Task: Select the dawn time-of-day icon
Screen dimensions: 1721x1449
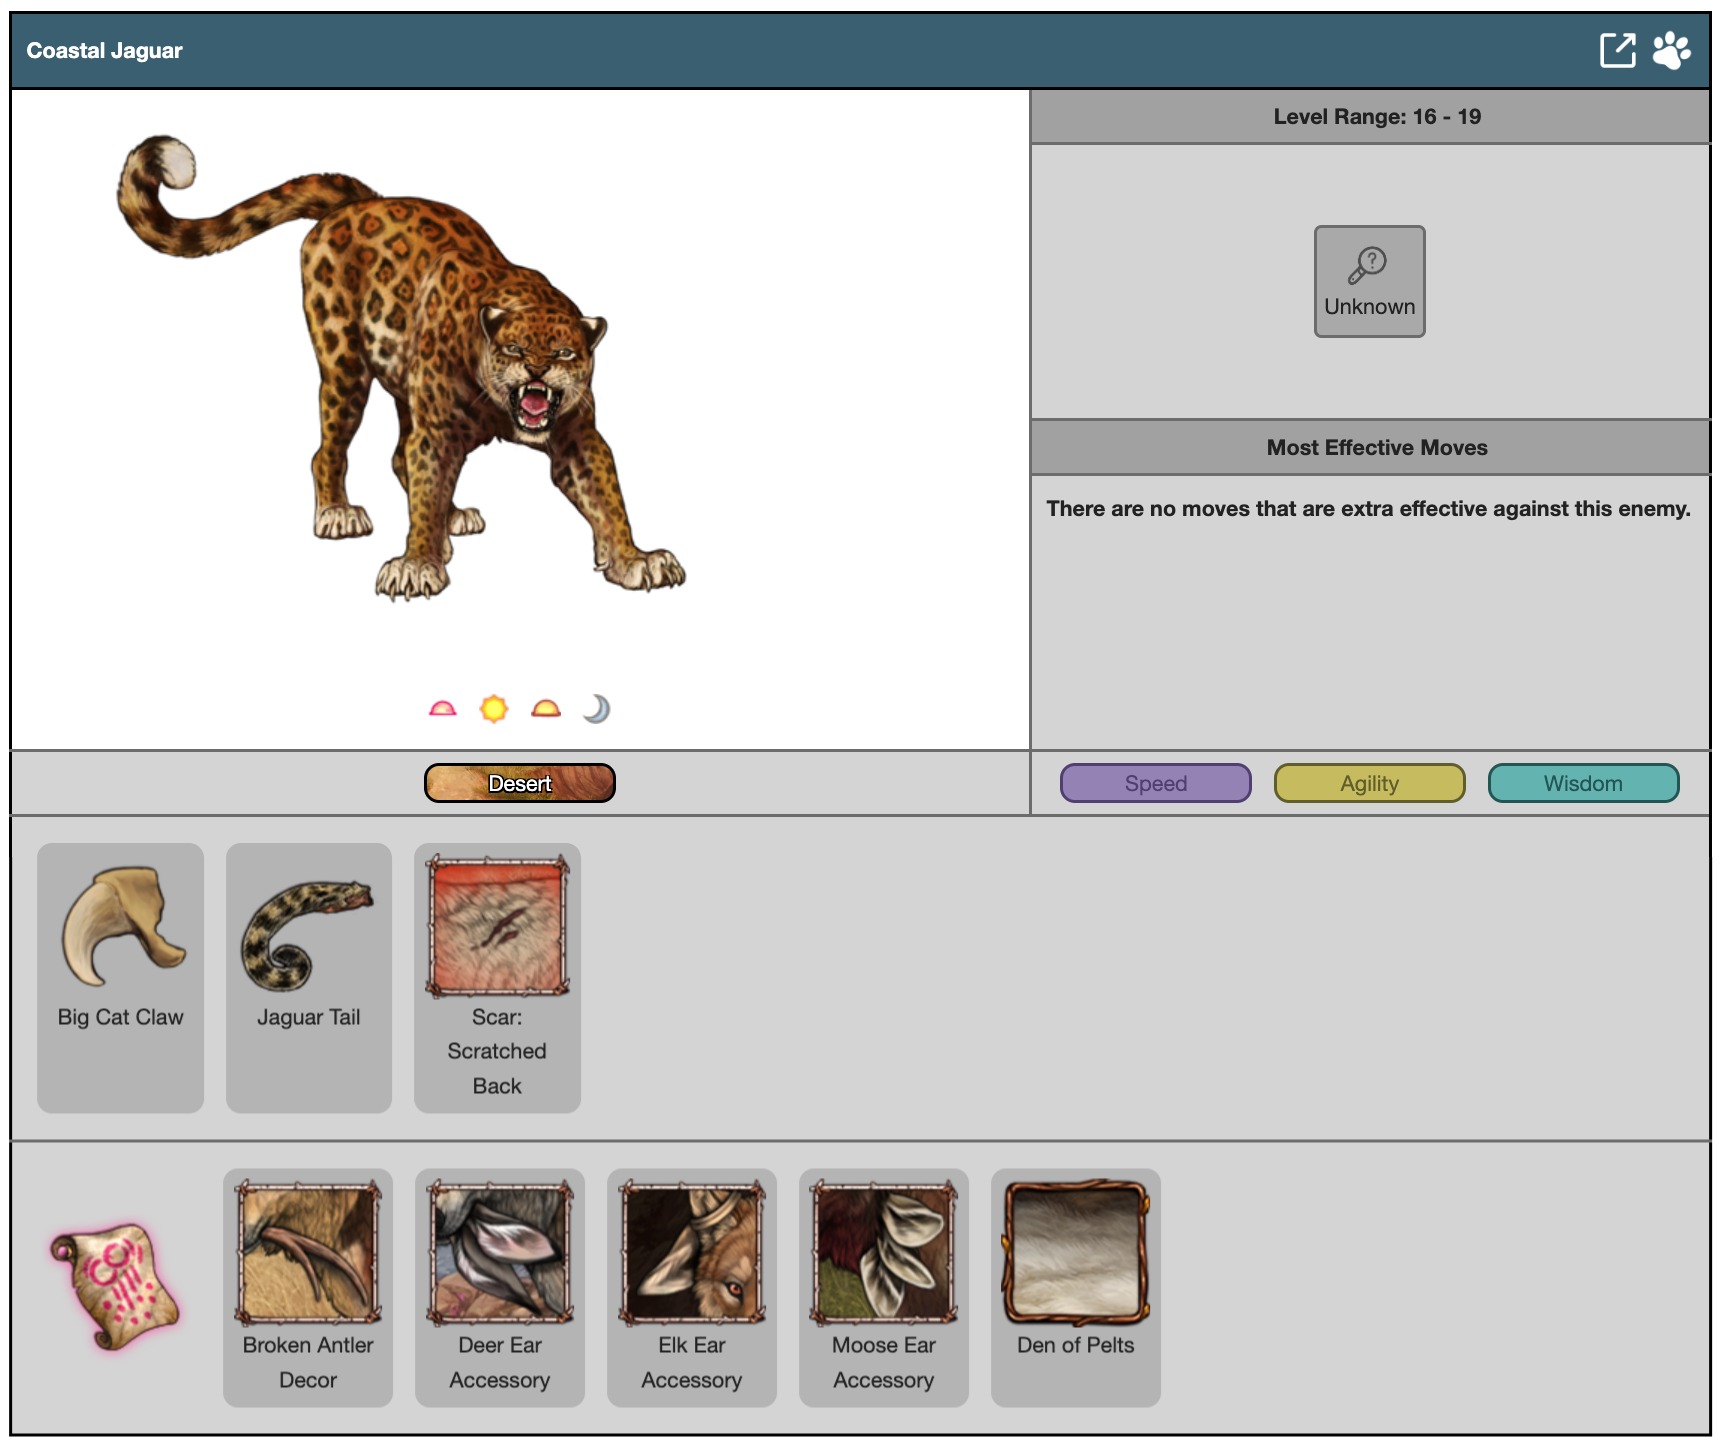Action: (442, 709)
